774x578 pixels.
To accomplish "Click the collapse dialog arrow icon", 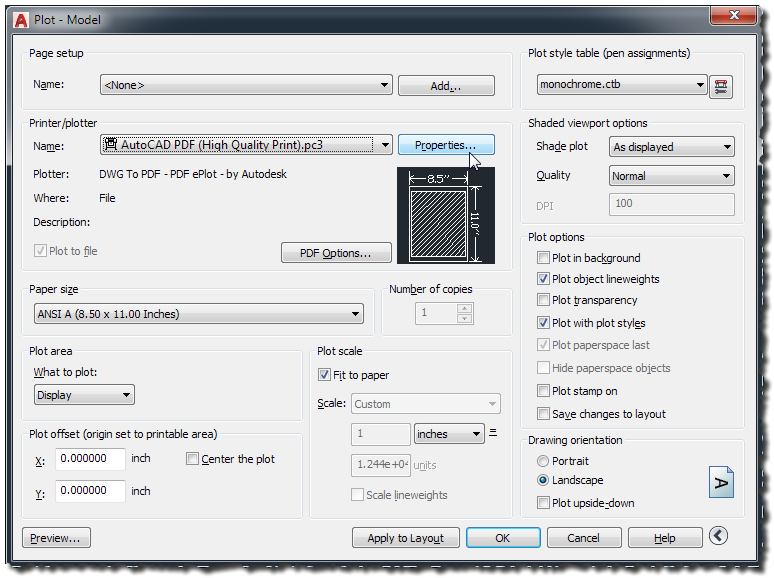I will pos(718,536).
